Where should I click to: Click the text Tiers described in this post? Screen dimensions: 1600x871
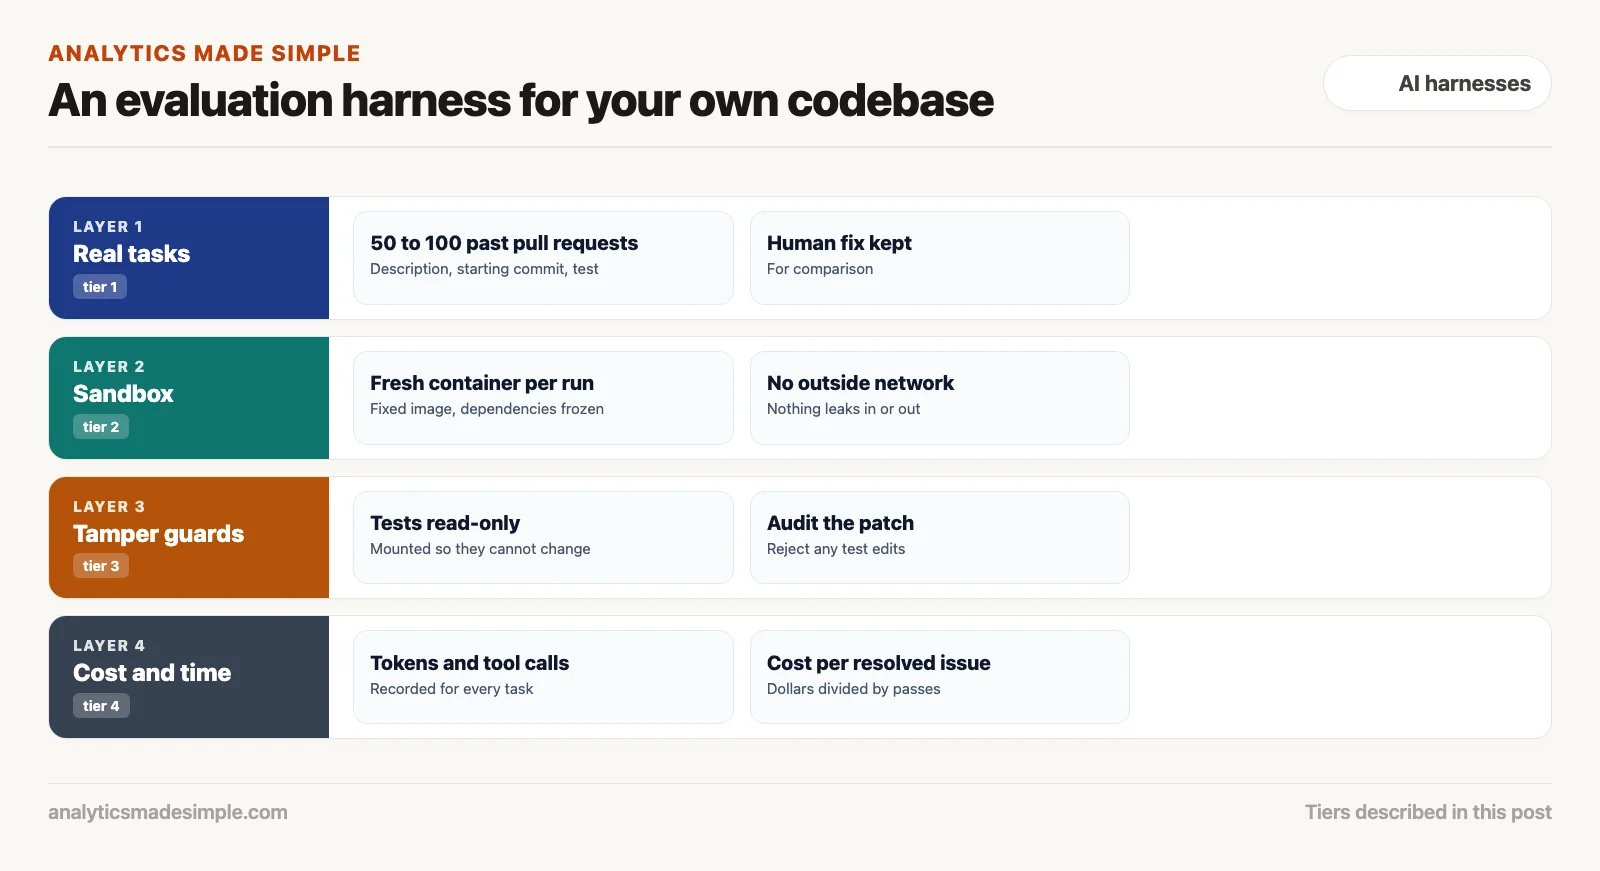[1428, 812]
